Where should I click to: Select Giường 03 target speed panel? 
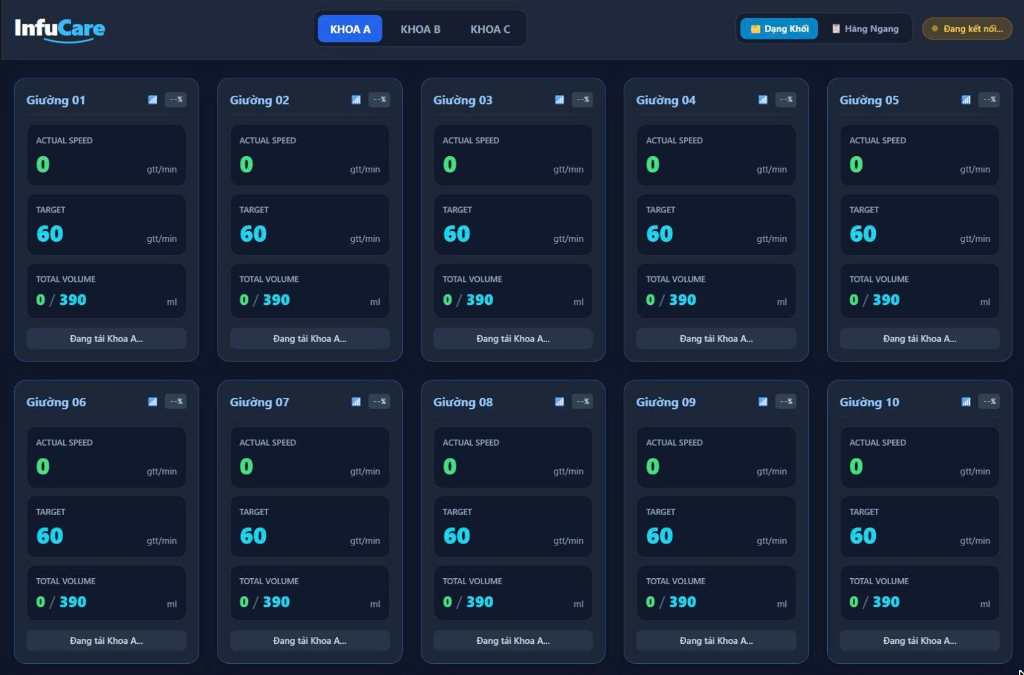coord(513,225)
